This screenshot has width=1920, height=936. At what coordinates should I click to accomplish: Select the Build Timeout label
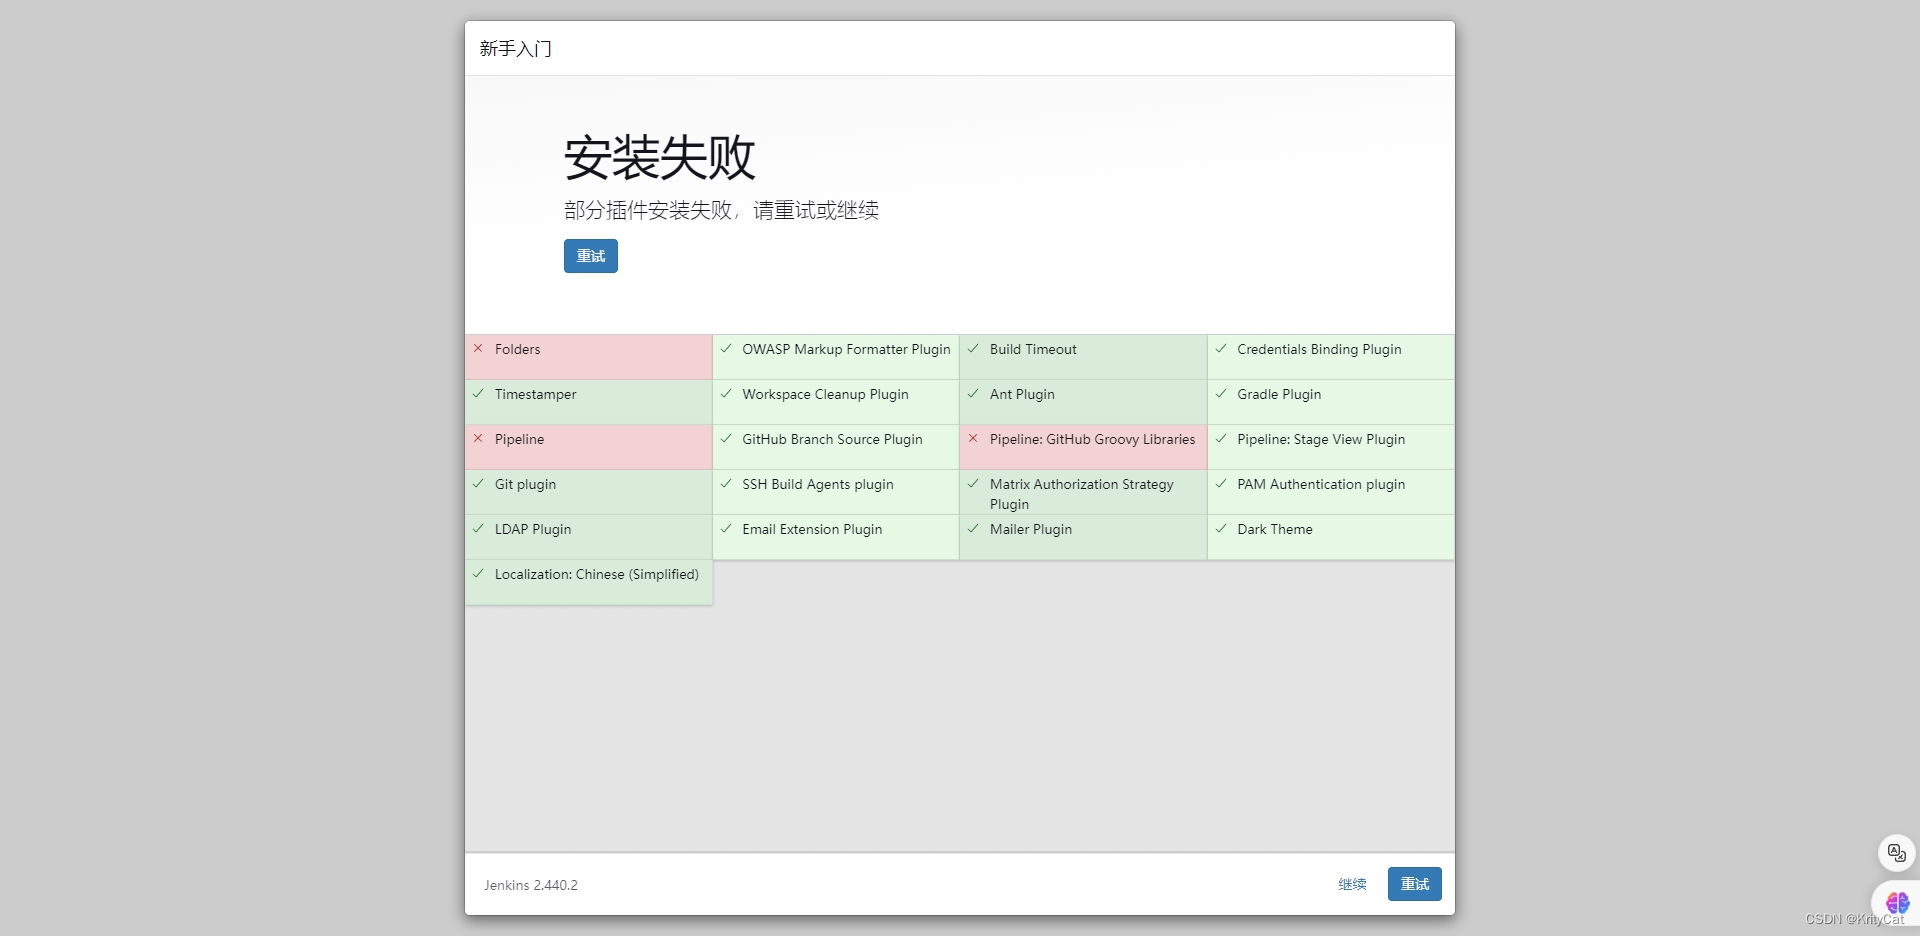1033,349
